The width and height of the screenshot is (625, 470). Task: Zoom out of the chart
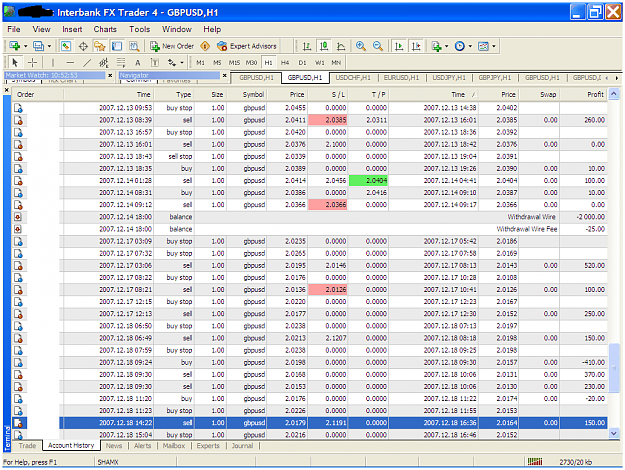(x=378, y=46)
